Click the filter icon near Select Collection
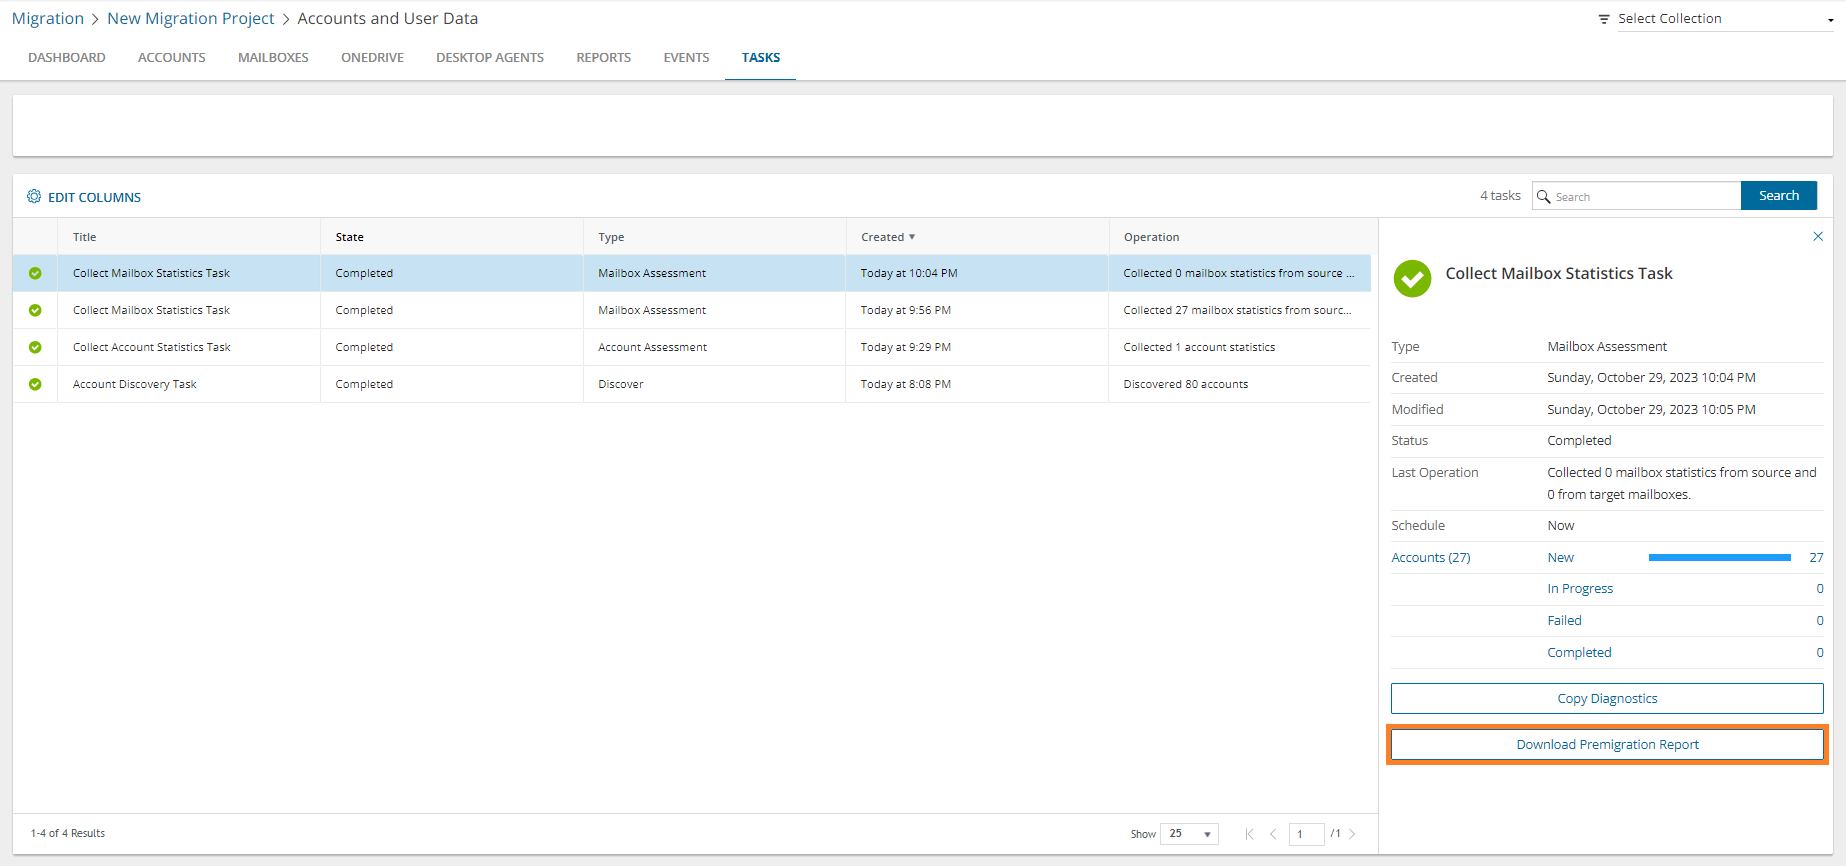1846x866 pixels. 1604,19
